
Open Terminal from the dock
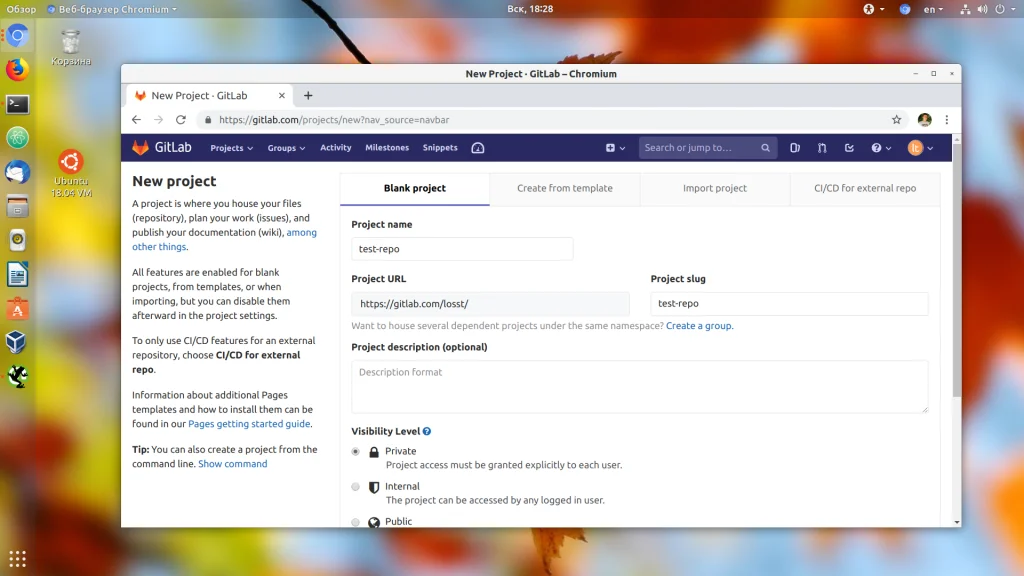pyautogui.click(x=18, y=104)
